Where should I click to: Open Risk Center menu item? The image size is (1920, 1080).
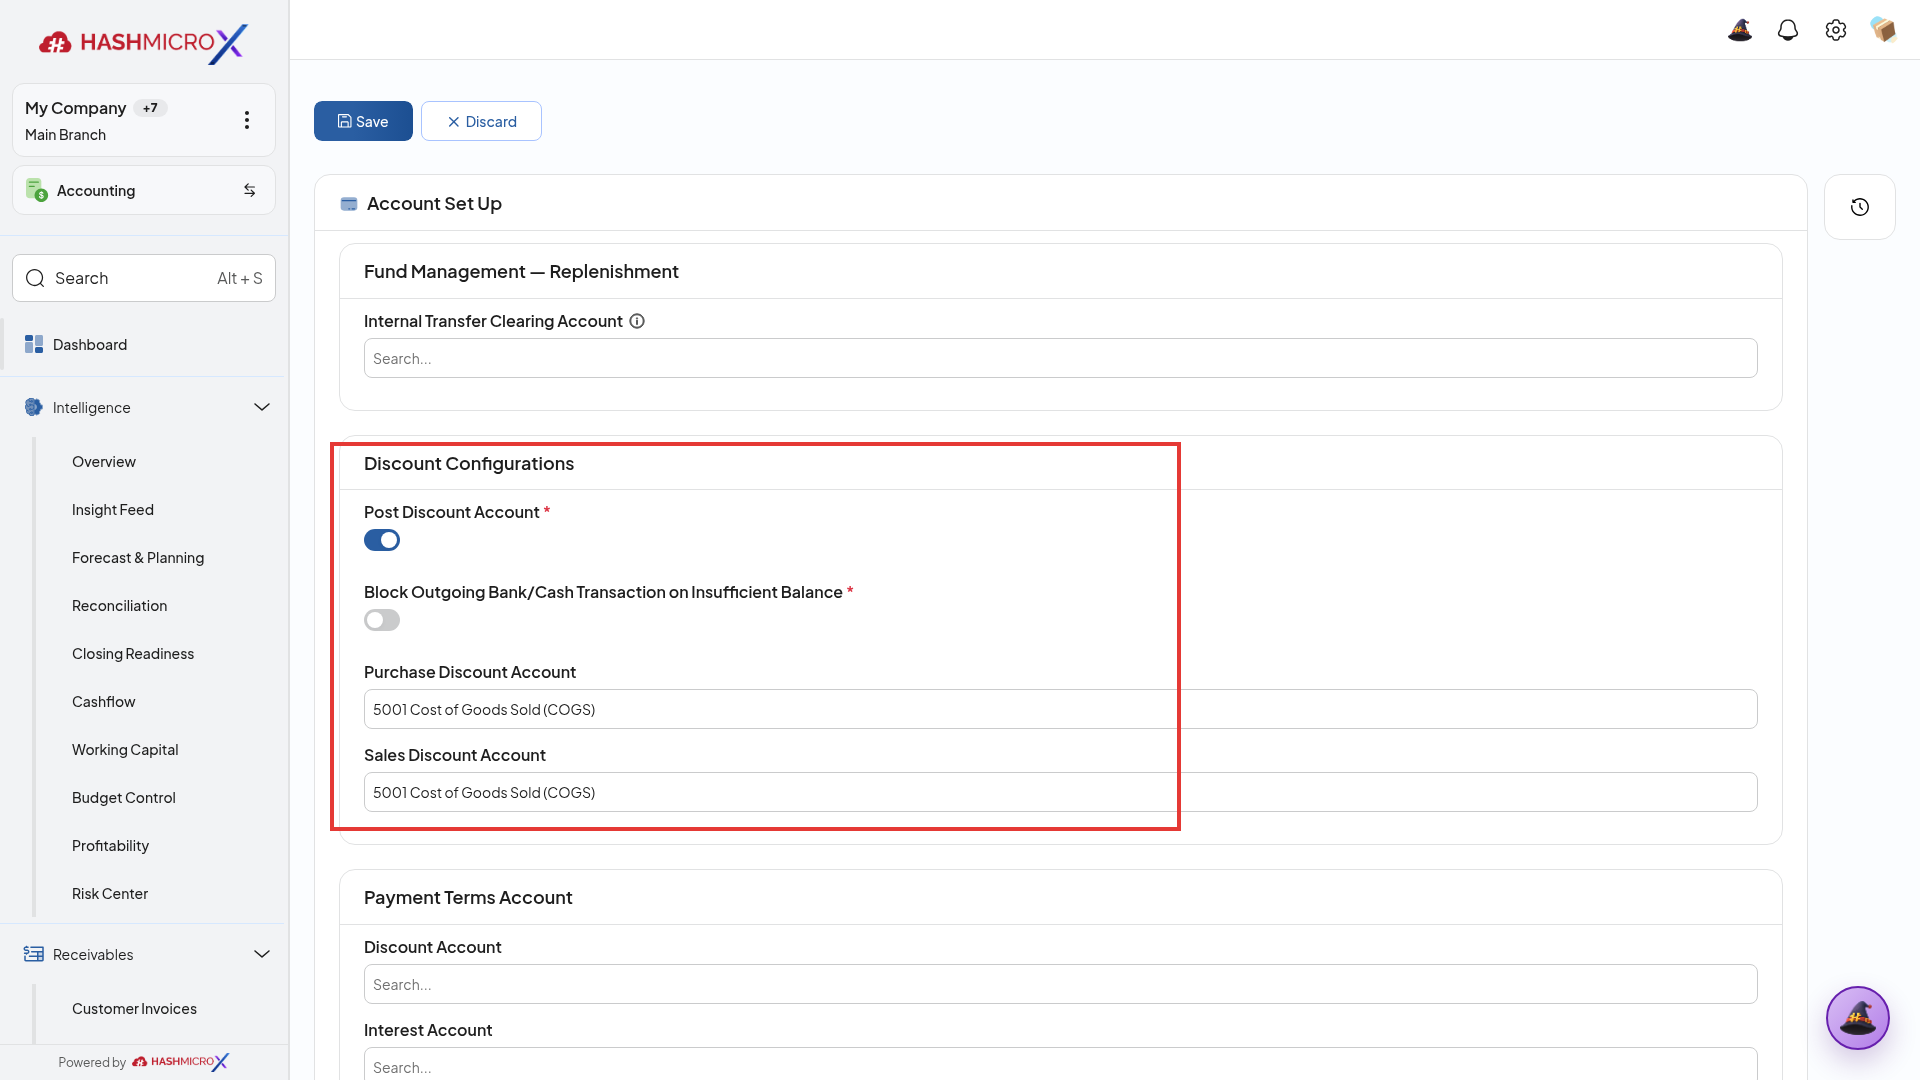click(110, 894)
